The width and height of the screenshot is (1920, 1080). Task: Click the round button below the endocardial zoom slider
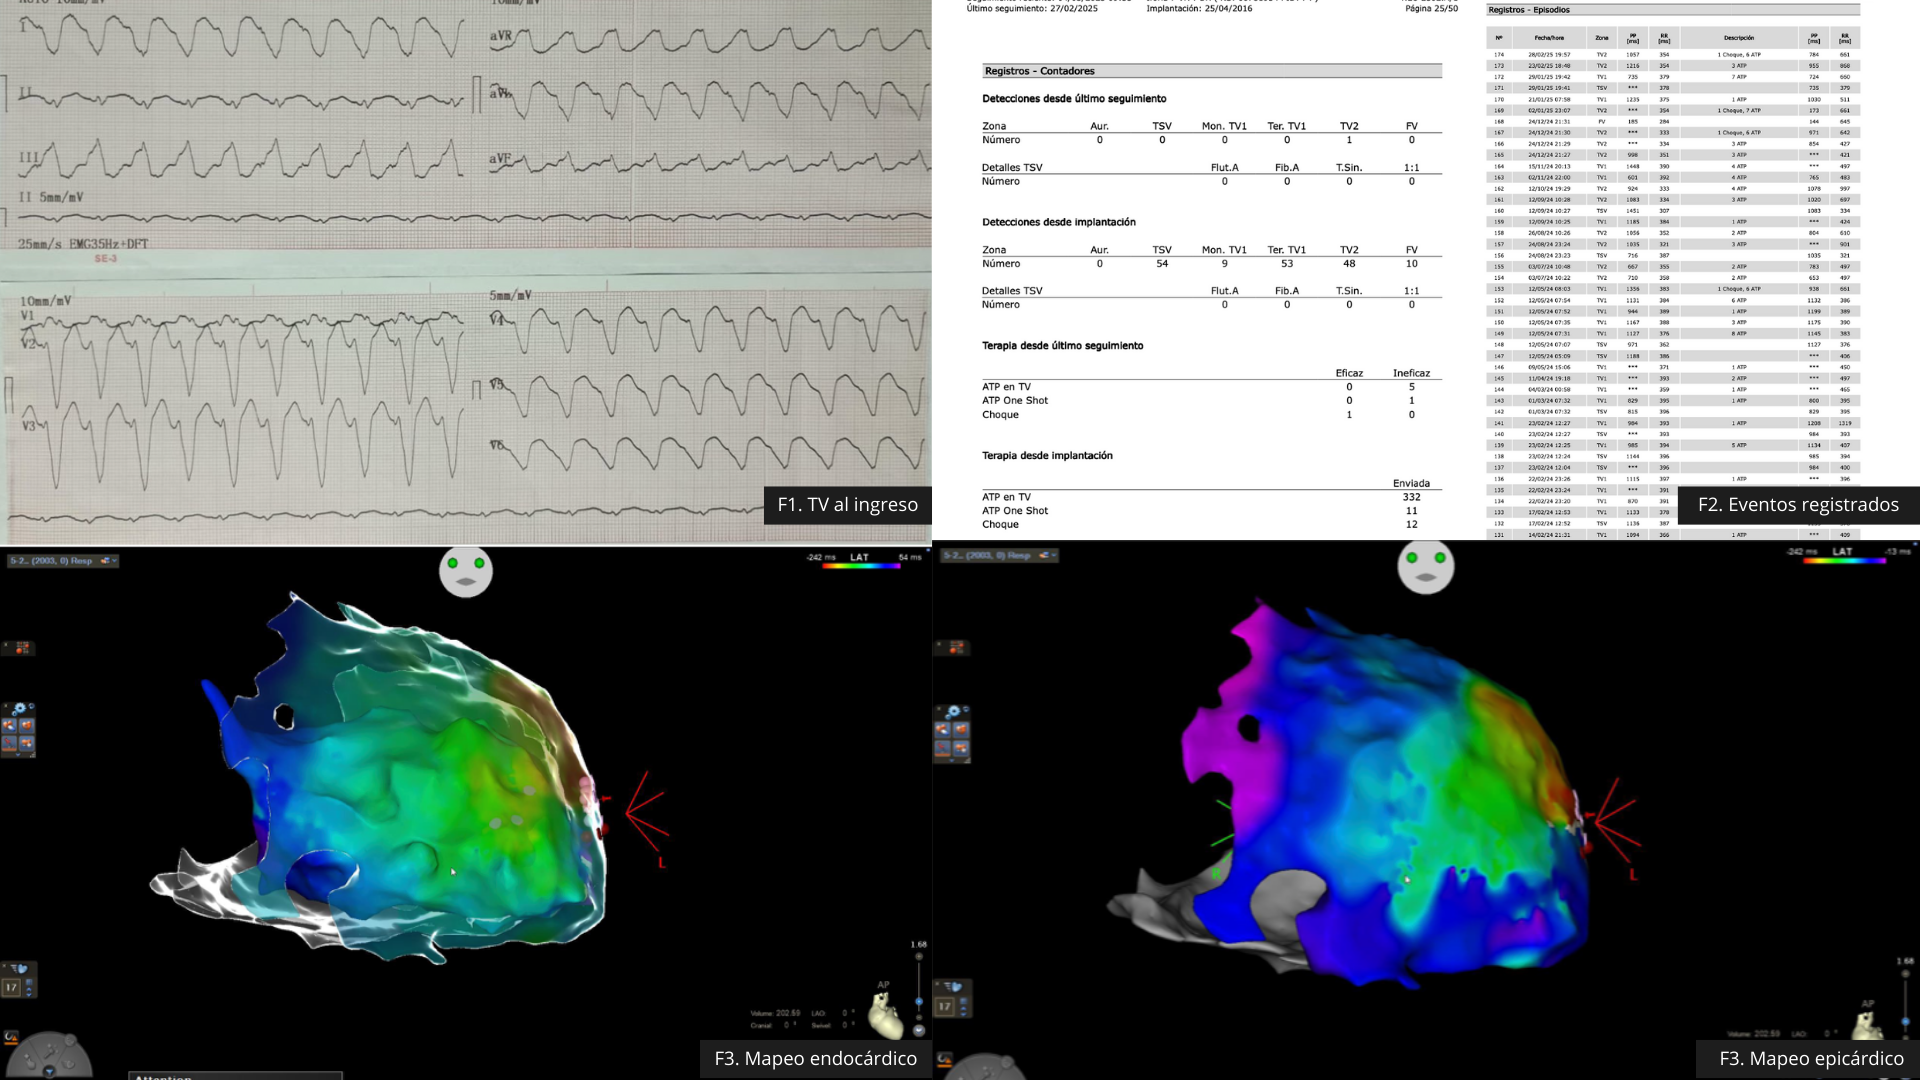click(919, 1031)
